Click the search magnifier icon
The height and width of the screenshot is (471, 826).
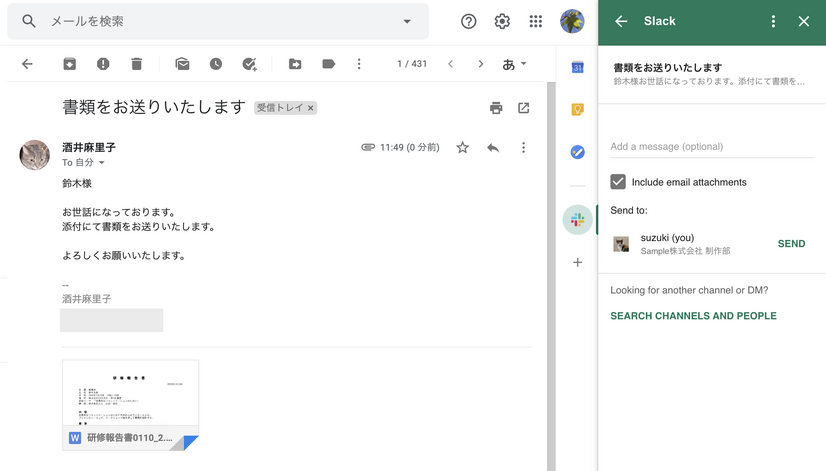pyautogui.click(x=29, y=21)
